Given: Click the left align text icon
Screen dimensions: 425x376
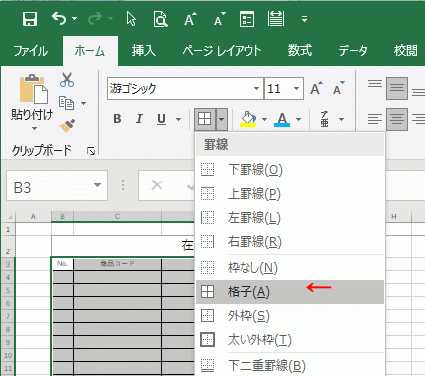Looking at the screenshot, I should coord(375,119).
